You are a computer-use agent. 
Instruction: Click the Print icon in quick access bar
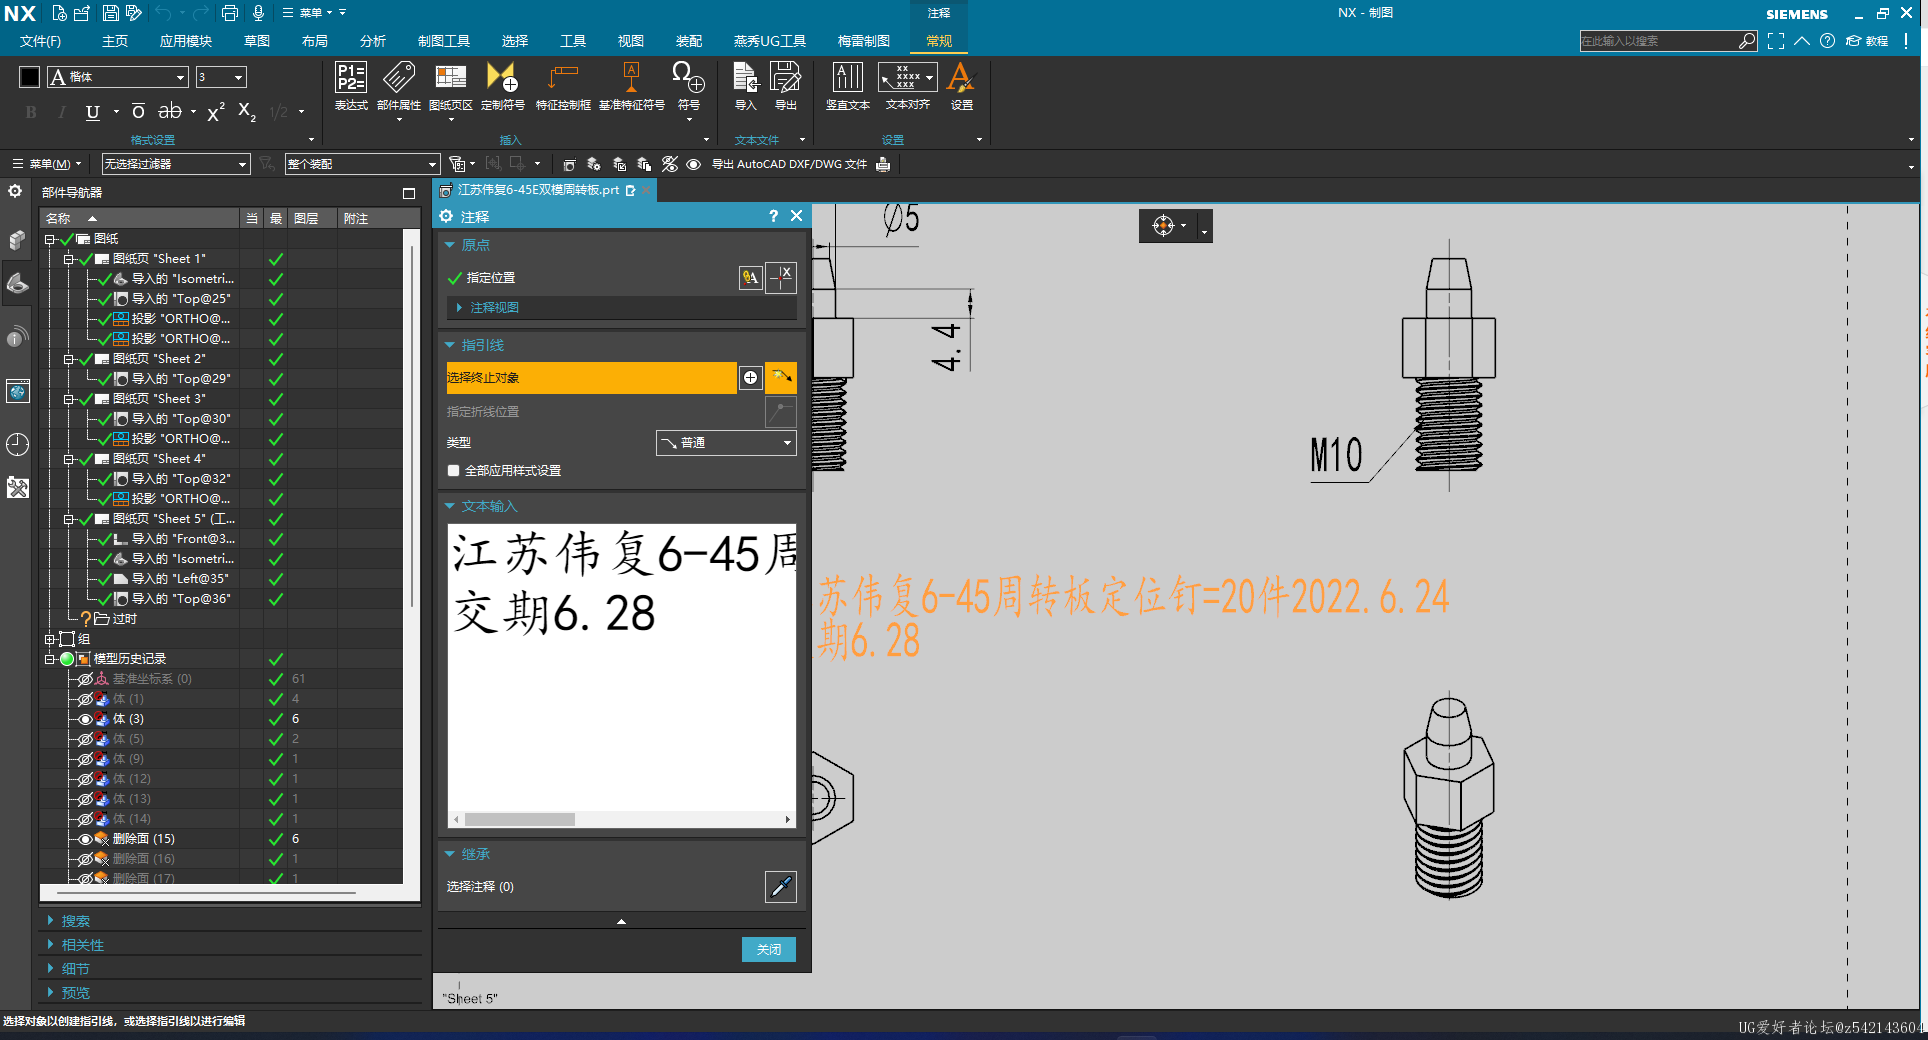click(x=230, y=13)
